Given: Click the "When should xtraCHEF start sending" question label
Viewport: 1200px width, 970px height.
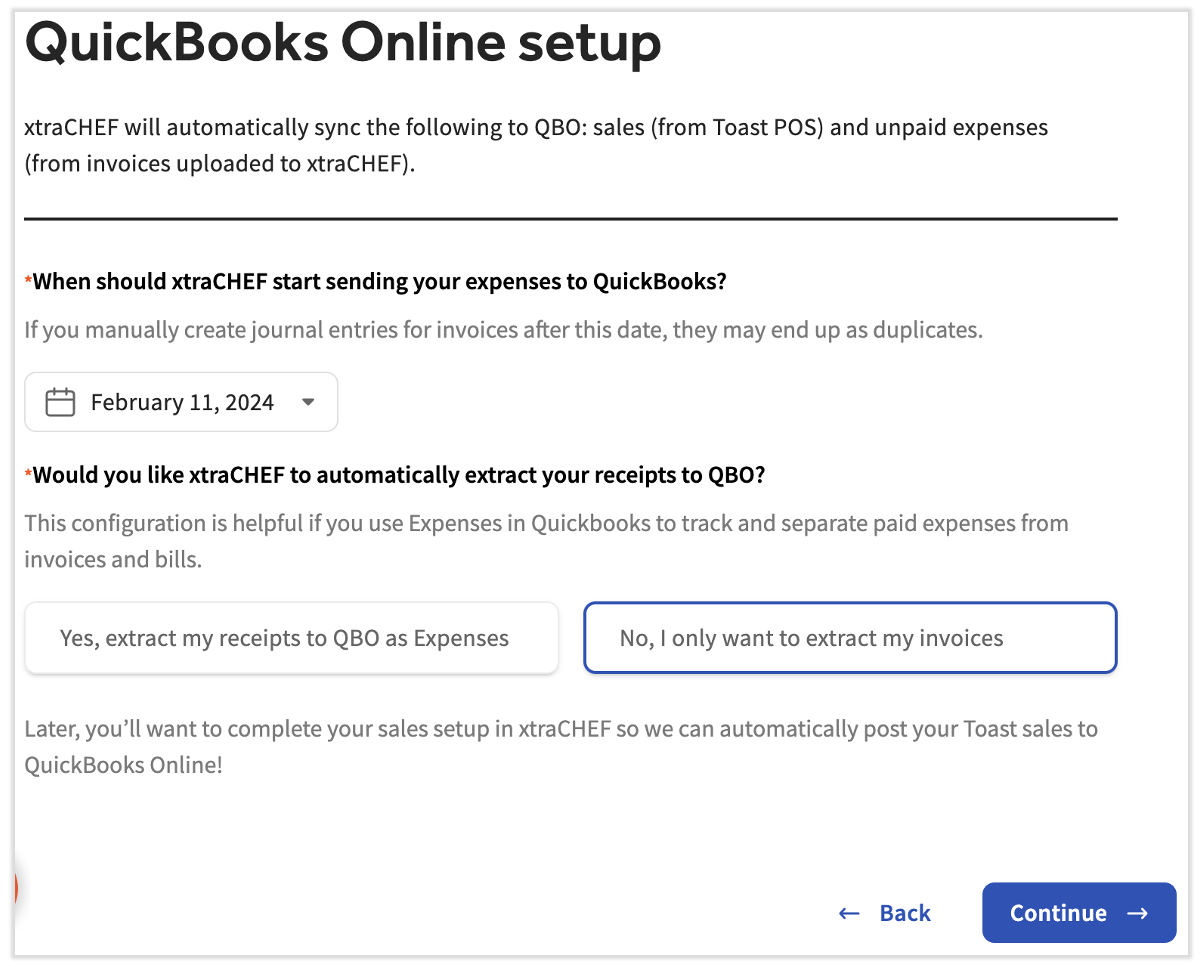Looking at the screenshot, I should tap(380, 282).
